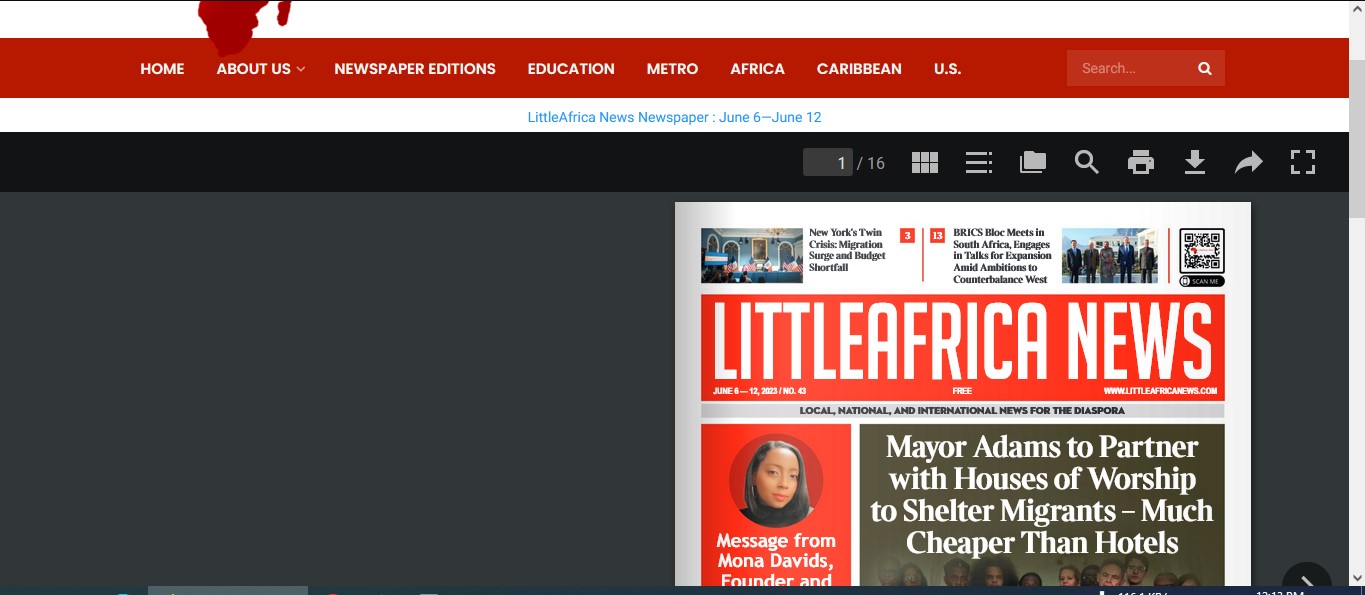Click the press conference photo thumbnail

point(752,256)
